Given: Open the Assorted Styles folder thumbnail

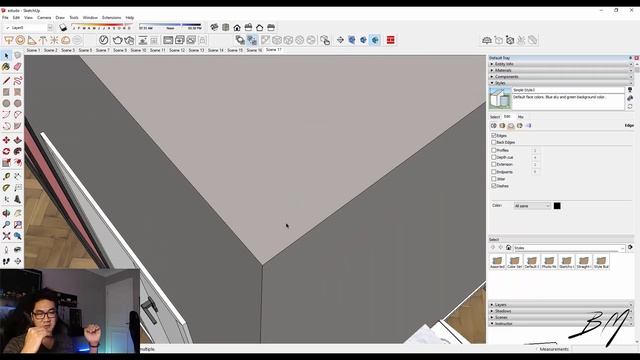Looking at the screenshot, I should (497, 262).
